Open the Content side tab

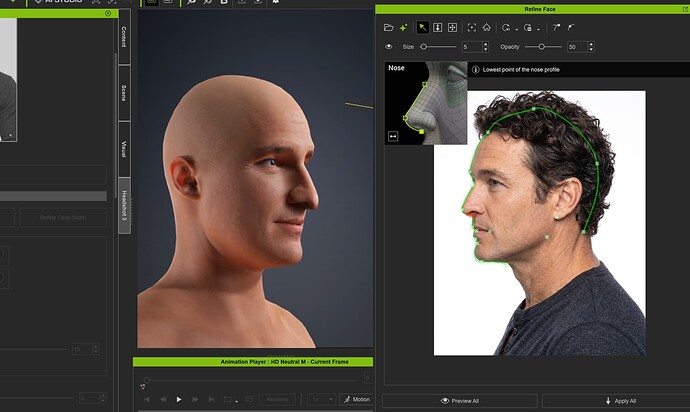point(124,37)
